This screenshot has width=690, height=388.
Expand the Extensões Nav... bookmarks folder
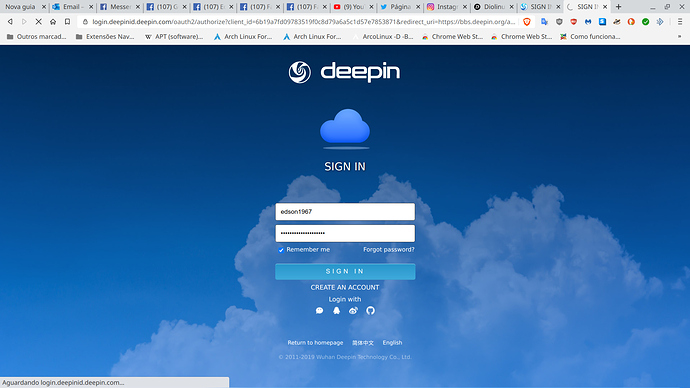click(105, 37)
